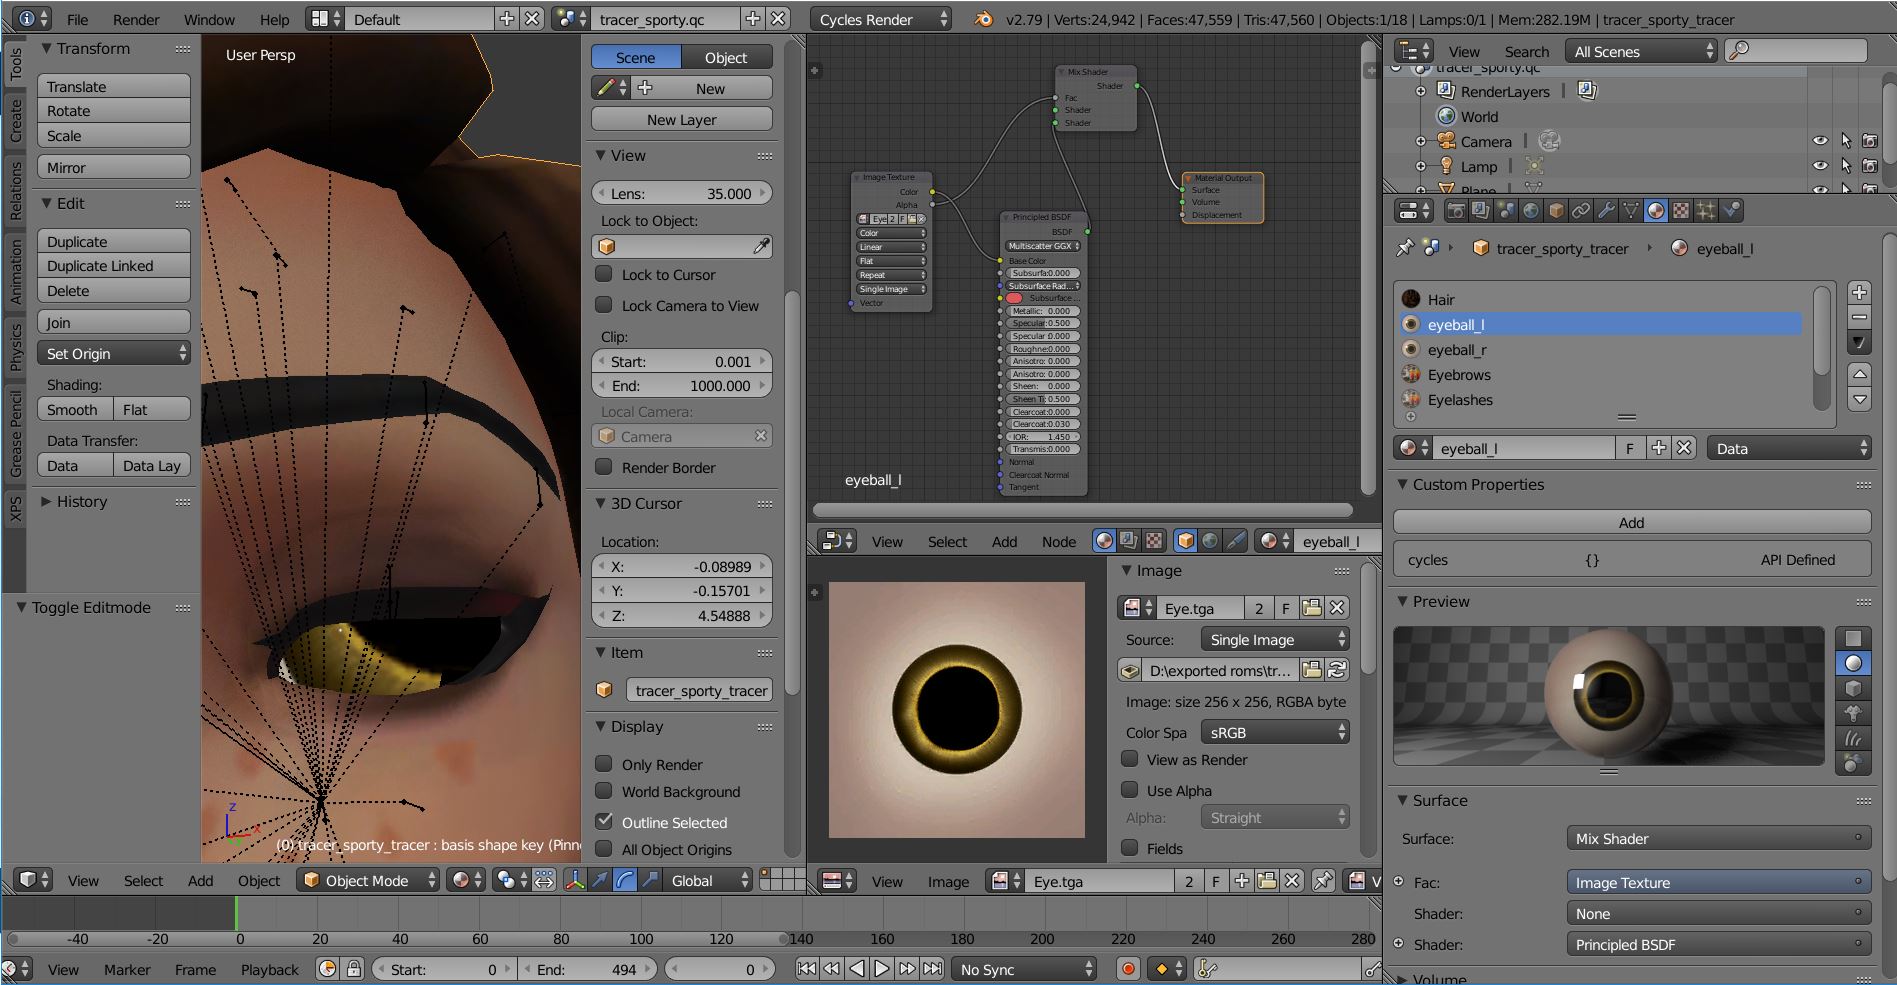Click Add in Custom Properties
The height and width of the screenshot is (985, 1897).
(x=1631, y=522)
